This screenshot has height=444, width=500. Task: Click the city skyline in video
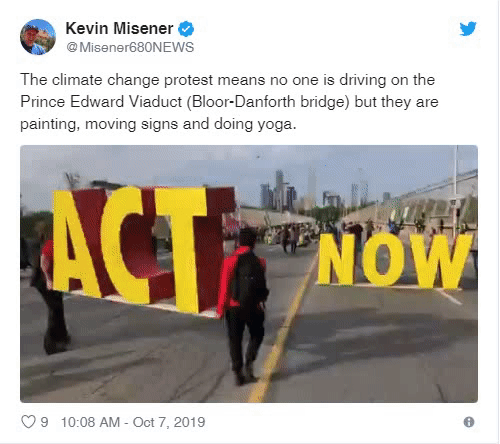(313, 191)
